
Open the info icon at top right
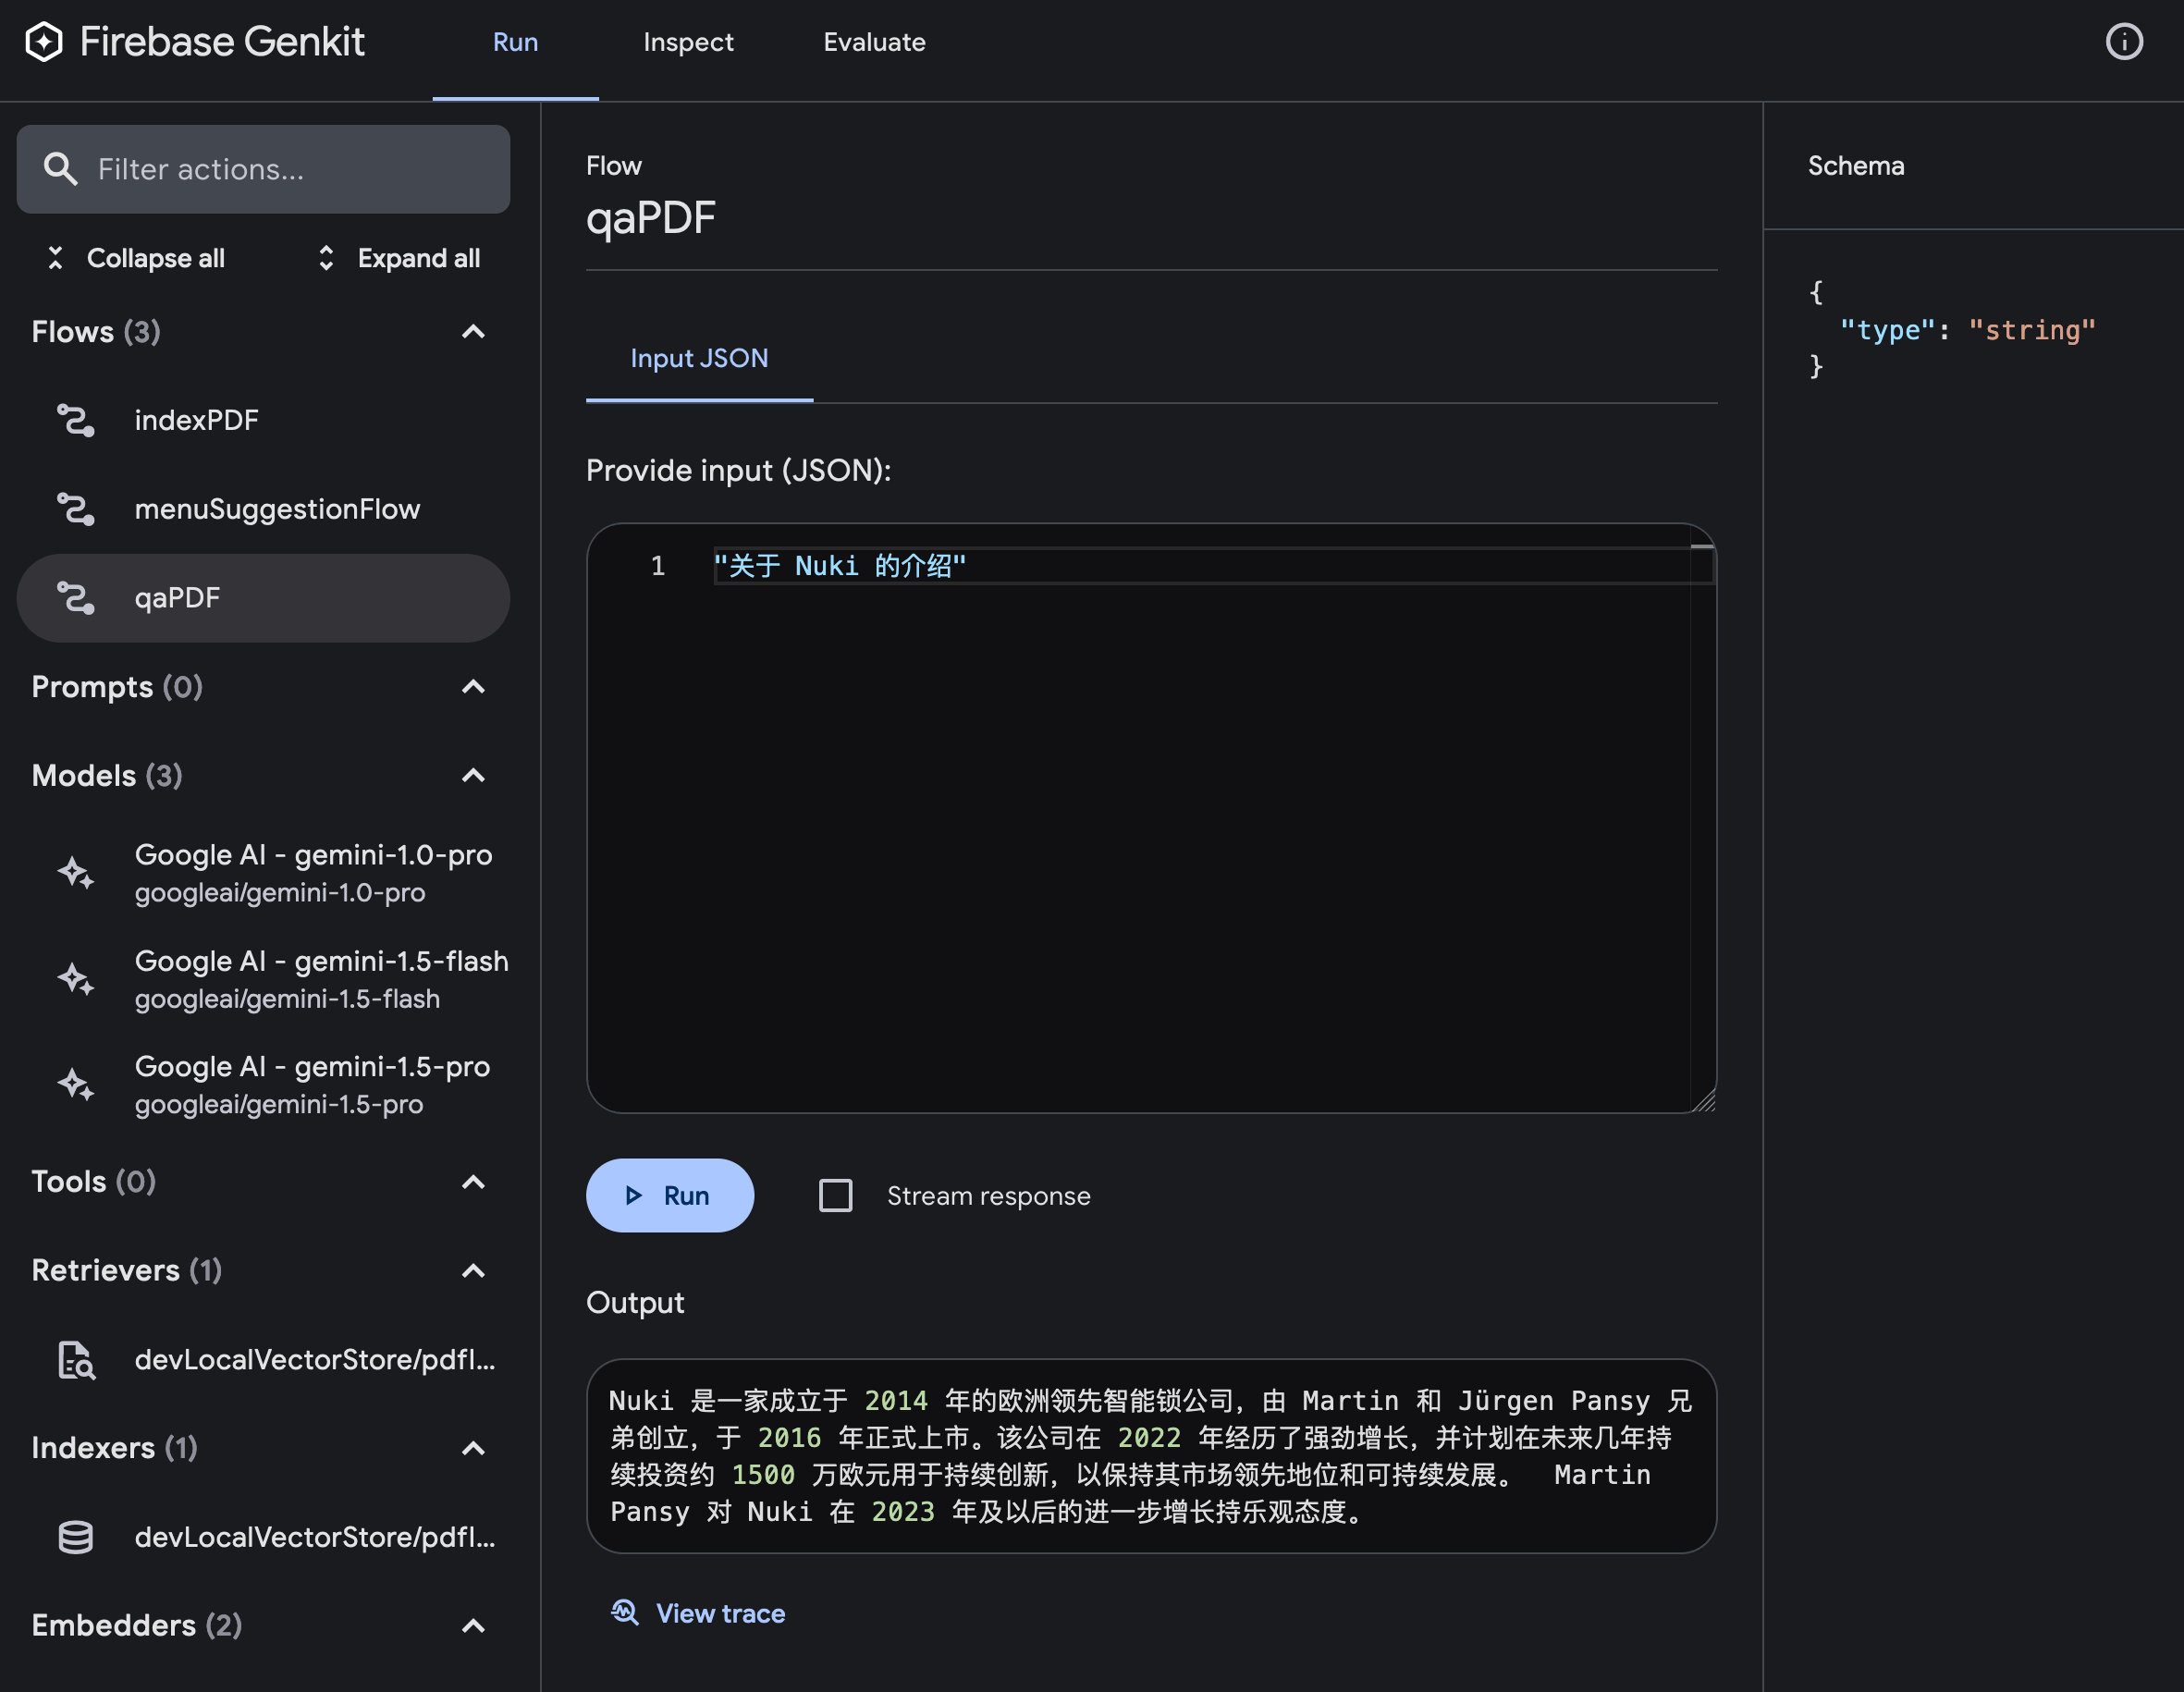(2124, 42)
